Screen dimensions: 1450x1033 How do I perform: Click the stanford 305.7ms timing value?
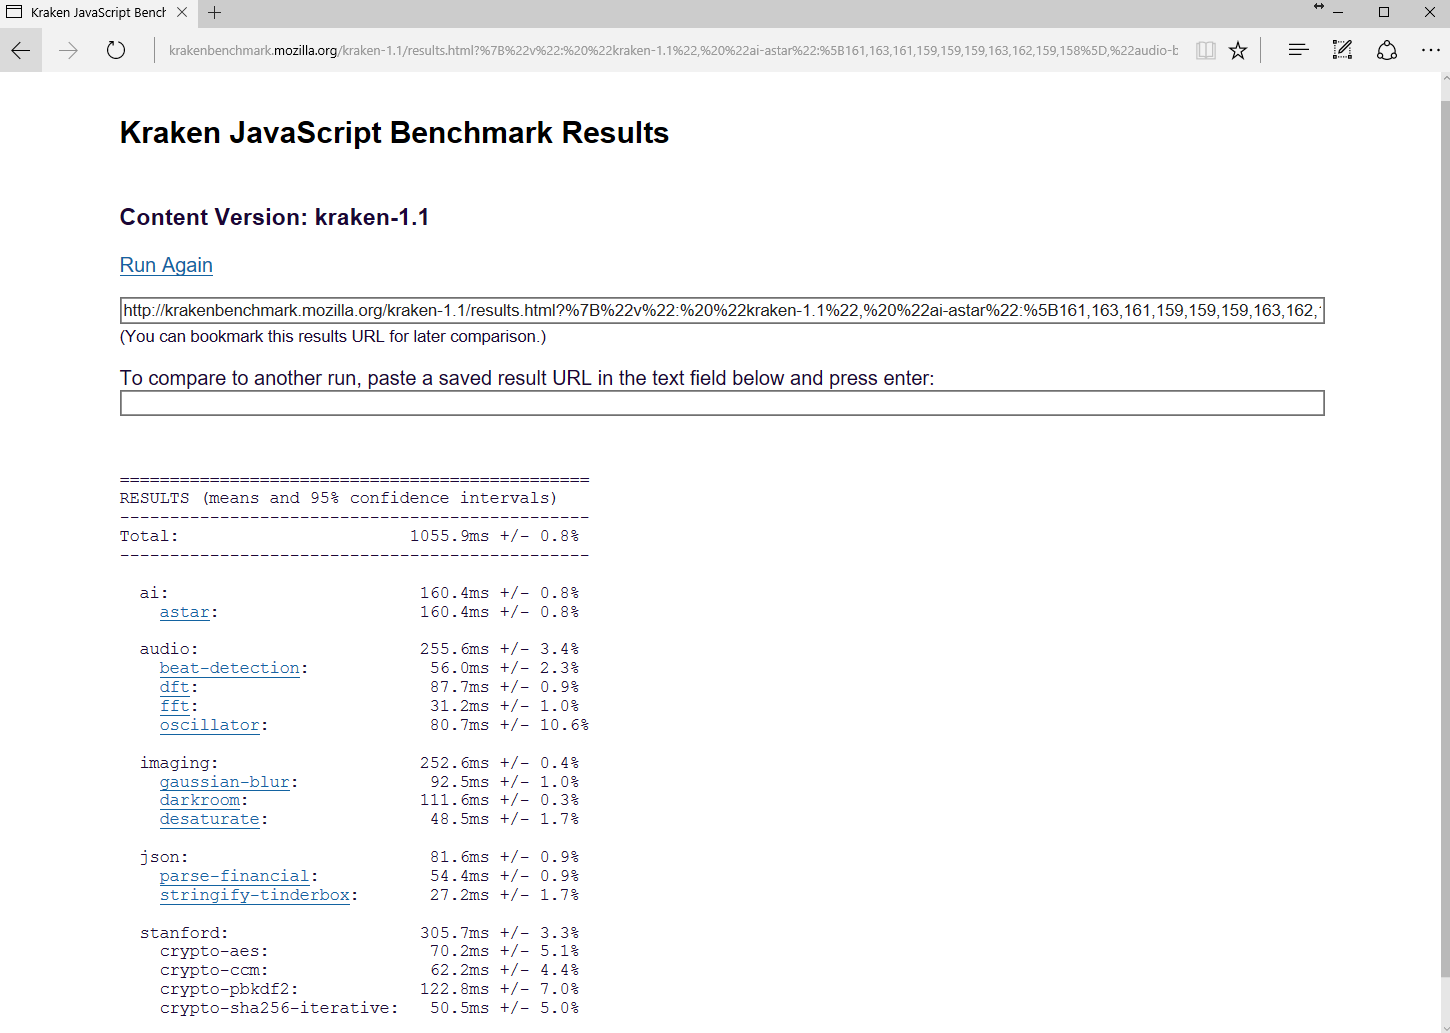coord(455,933)
